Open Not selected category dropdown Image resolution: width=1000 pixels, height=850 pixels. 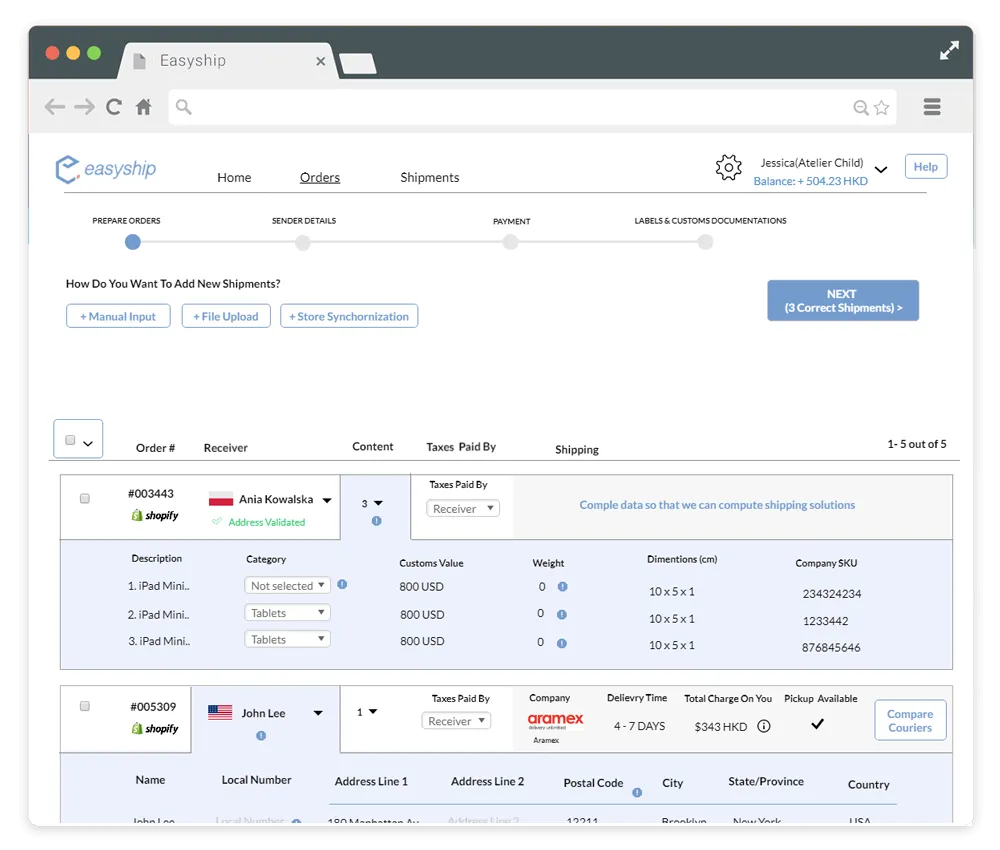point(287,585)
